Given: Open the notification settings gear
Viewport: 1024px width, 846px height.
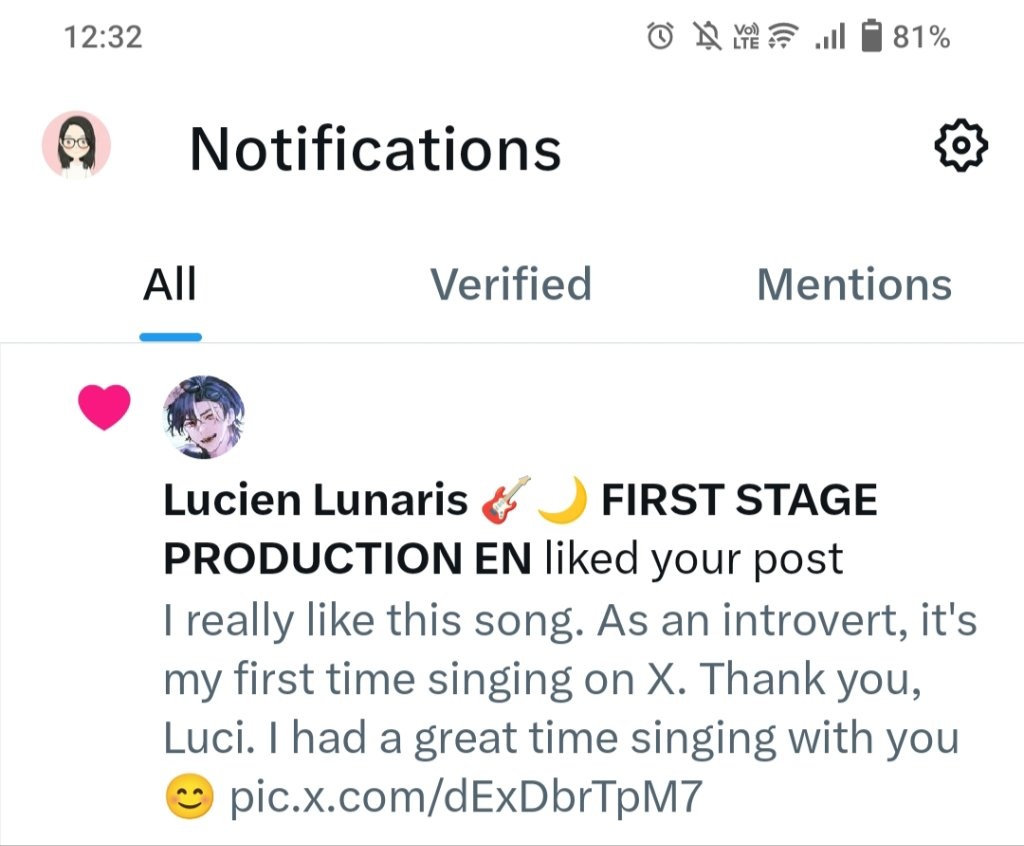Looking at the screenshot, I should [960, 147].
